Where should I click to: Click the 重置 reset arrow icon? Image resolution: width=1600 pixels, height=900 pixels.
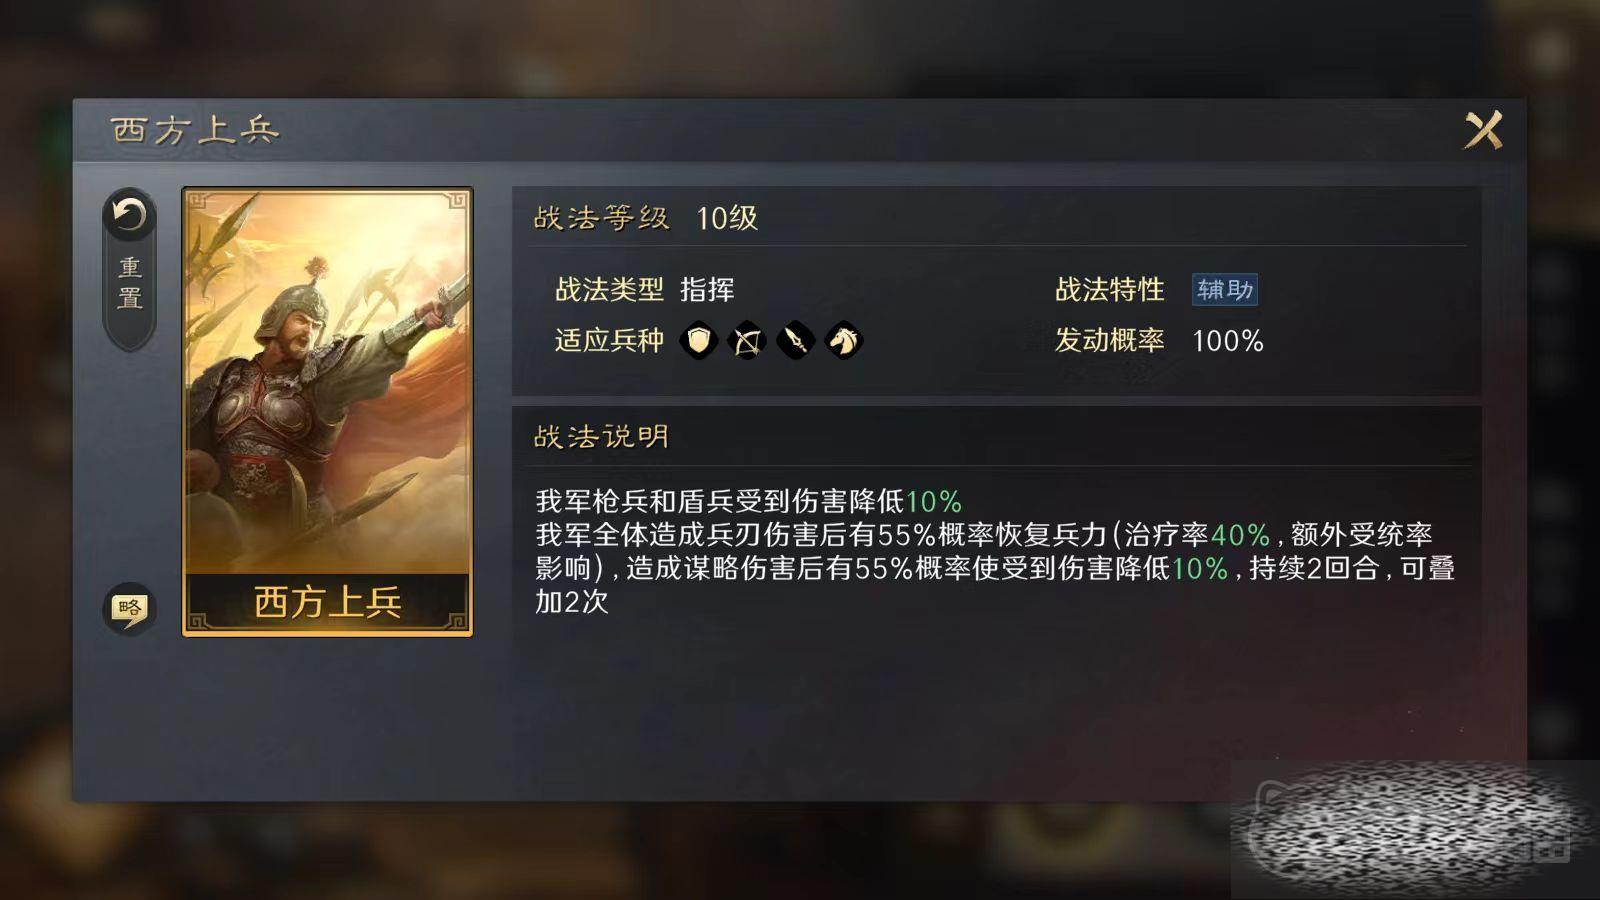click(x=129, y=215)
